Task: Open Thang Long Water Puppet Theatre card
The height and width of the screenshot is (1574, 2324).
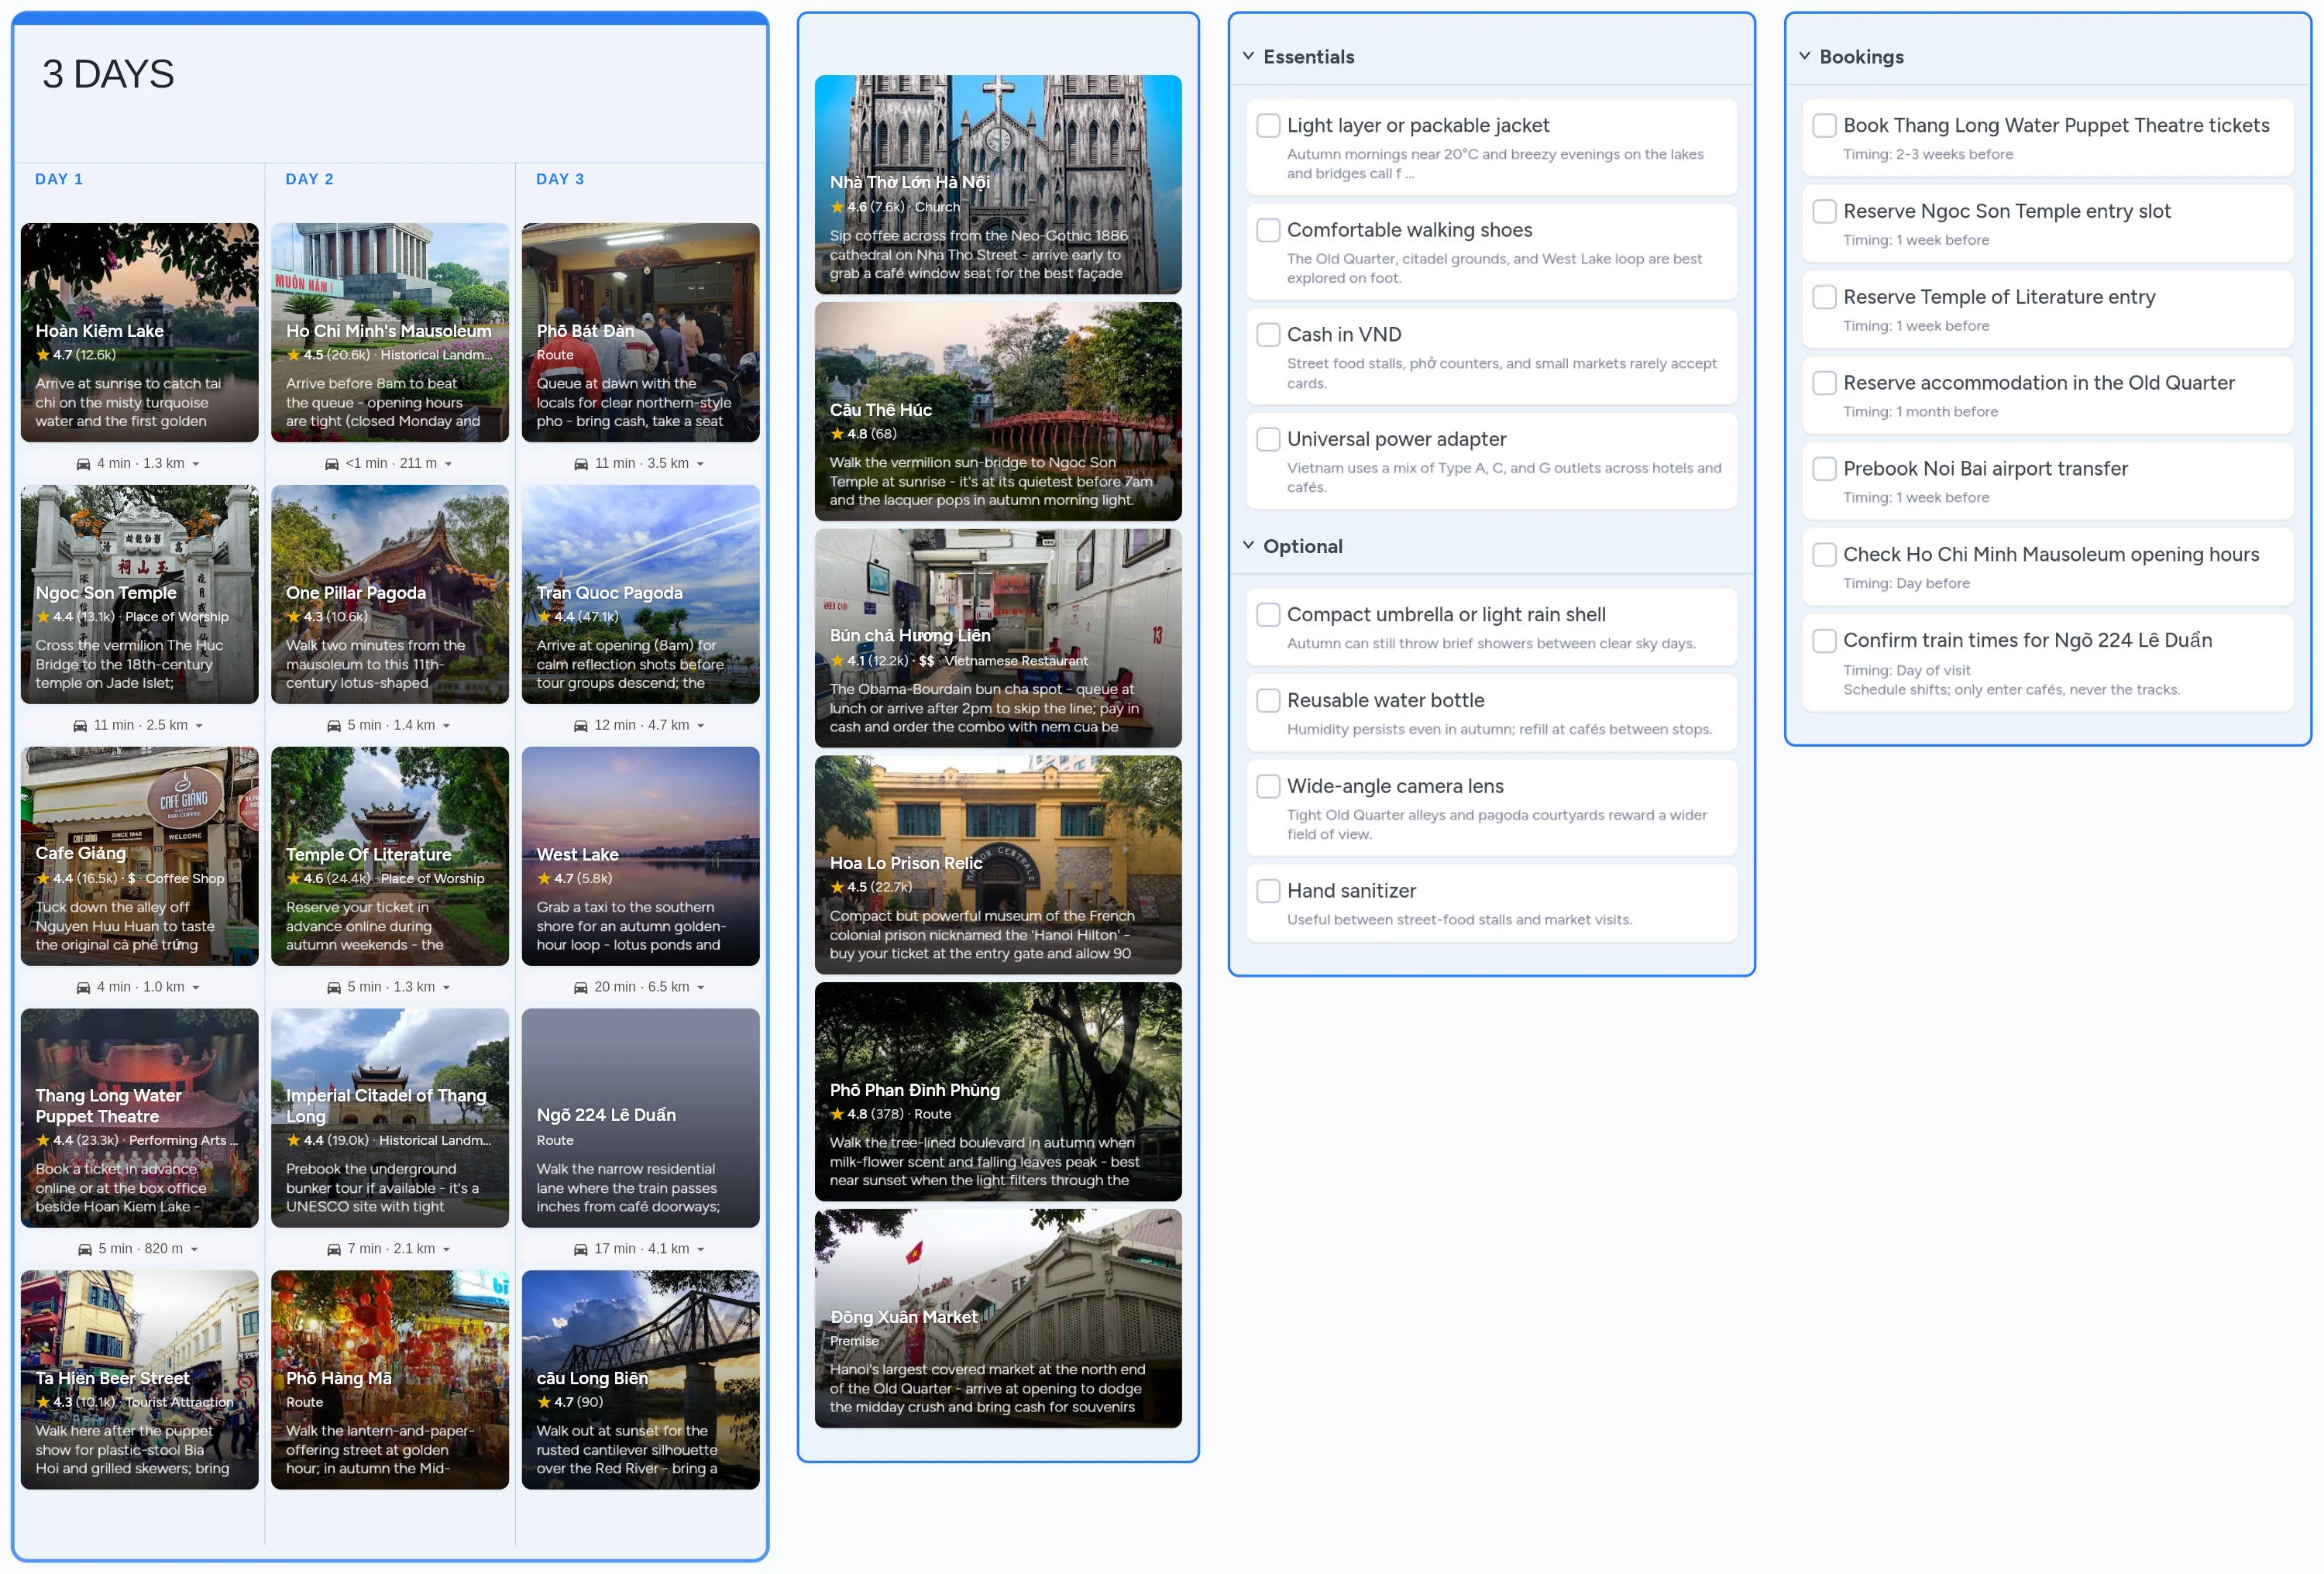Action: point(140,1119)
